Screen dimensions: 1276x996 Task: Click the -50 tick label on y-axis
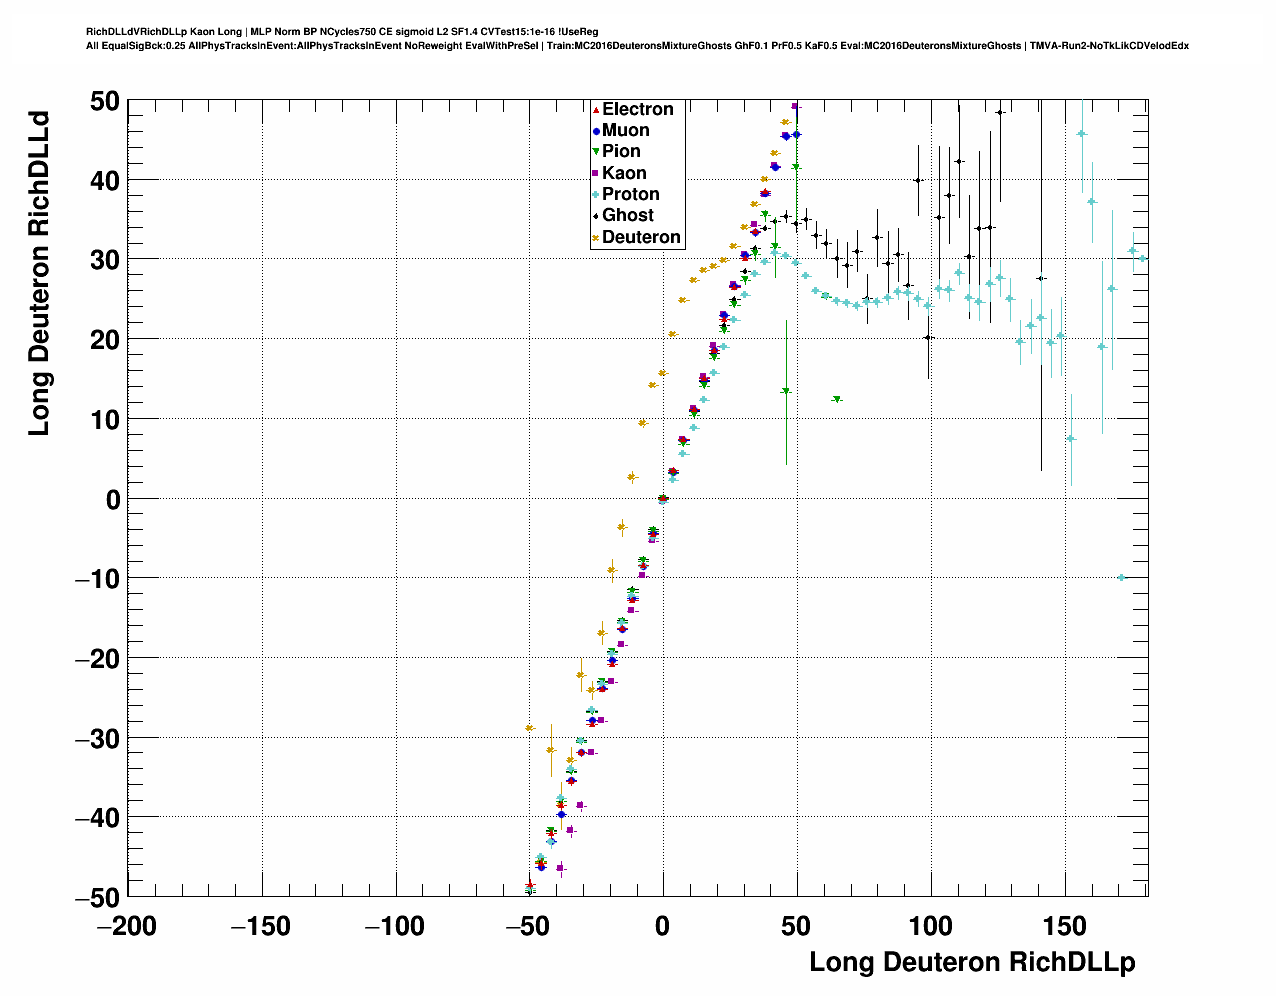[x=96, y=897]
